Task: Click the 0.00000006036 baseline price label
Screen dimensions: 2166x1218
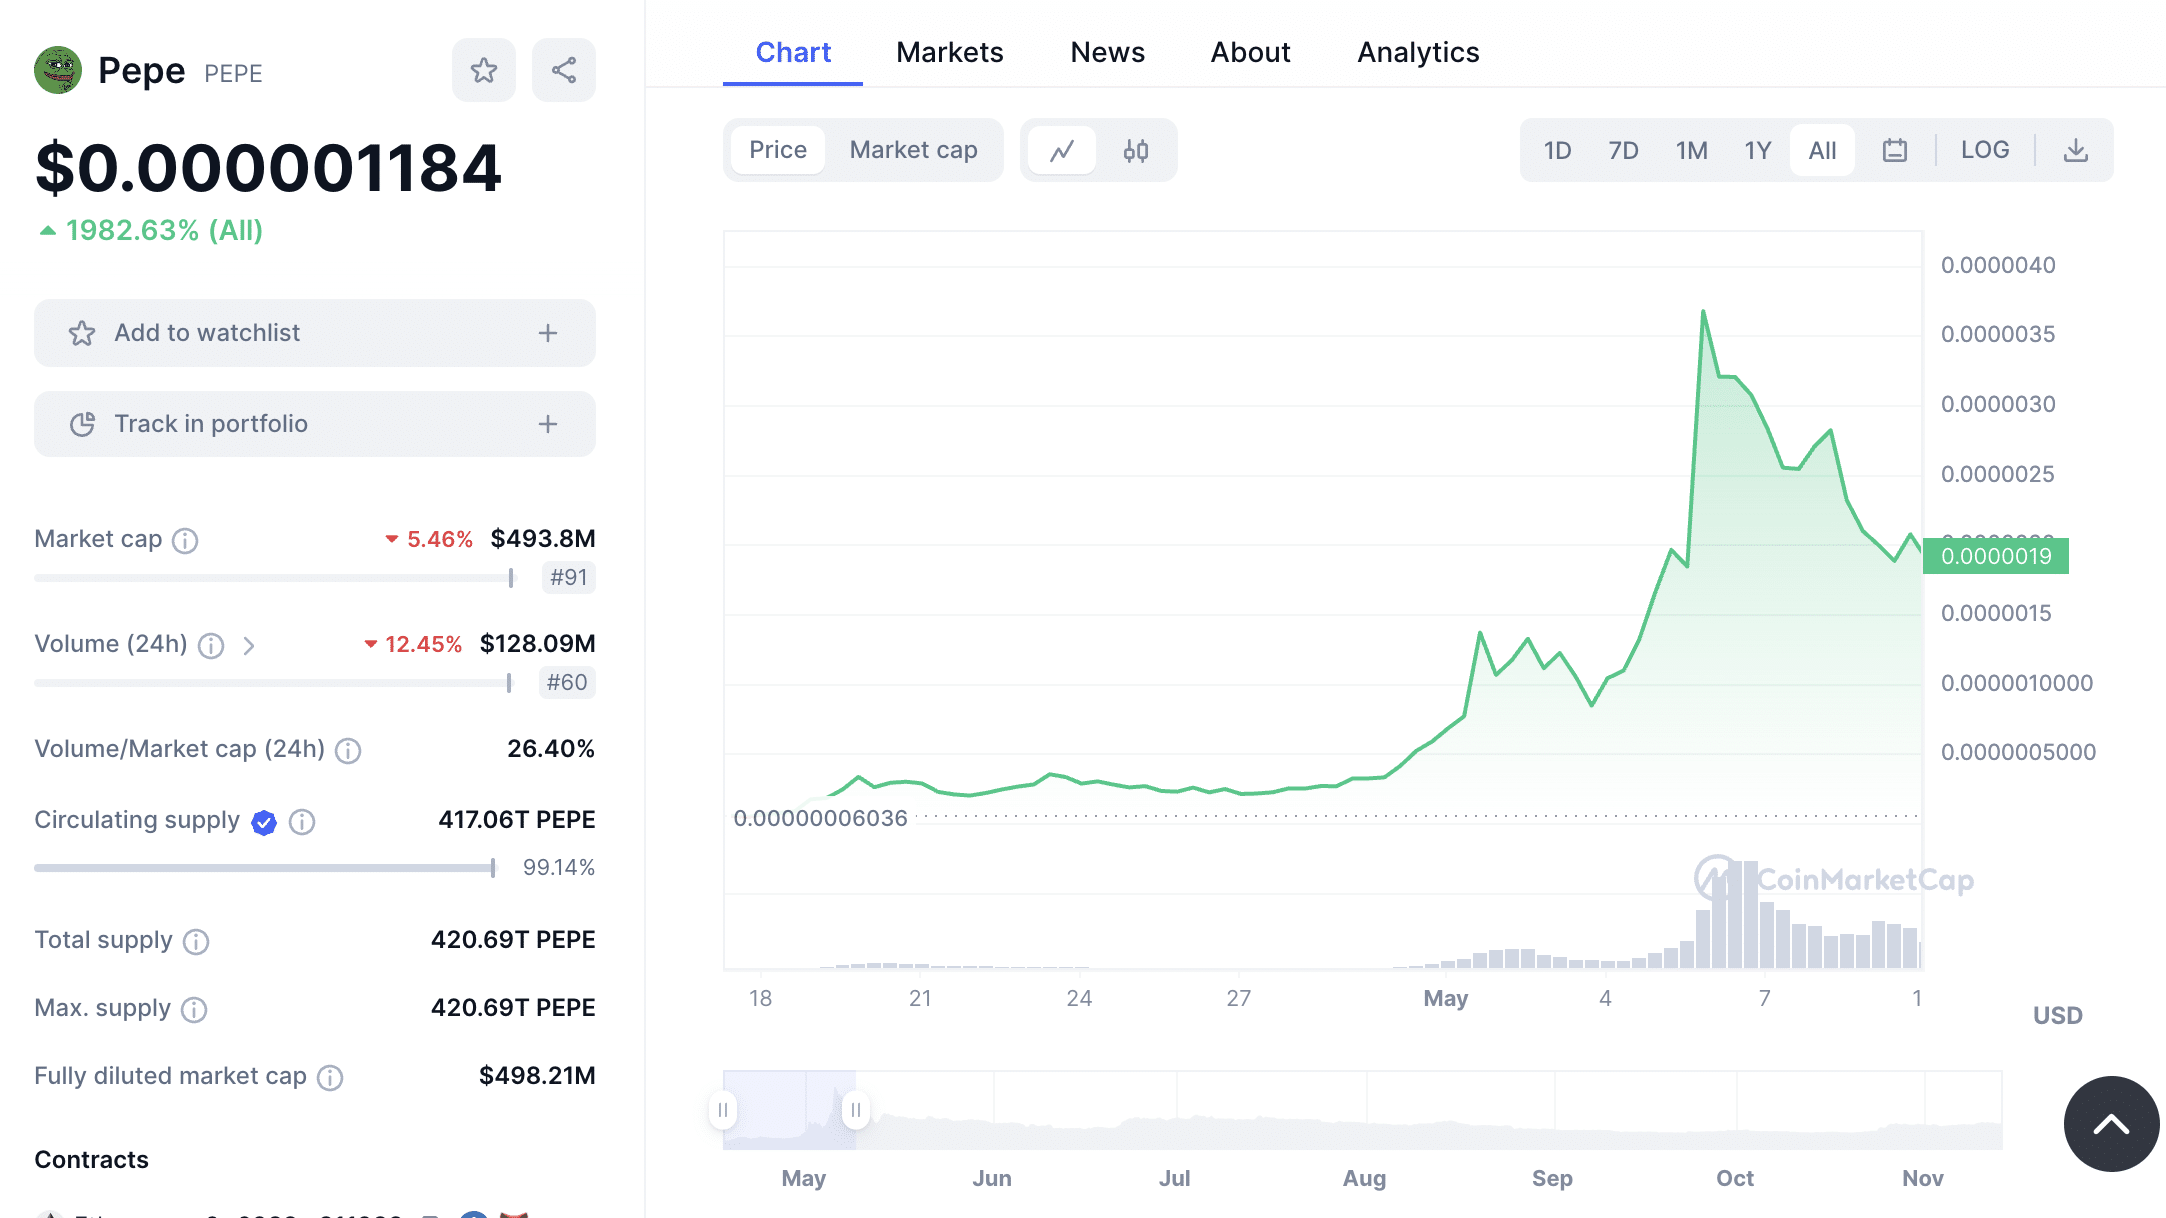Action: (820, 818)
